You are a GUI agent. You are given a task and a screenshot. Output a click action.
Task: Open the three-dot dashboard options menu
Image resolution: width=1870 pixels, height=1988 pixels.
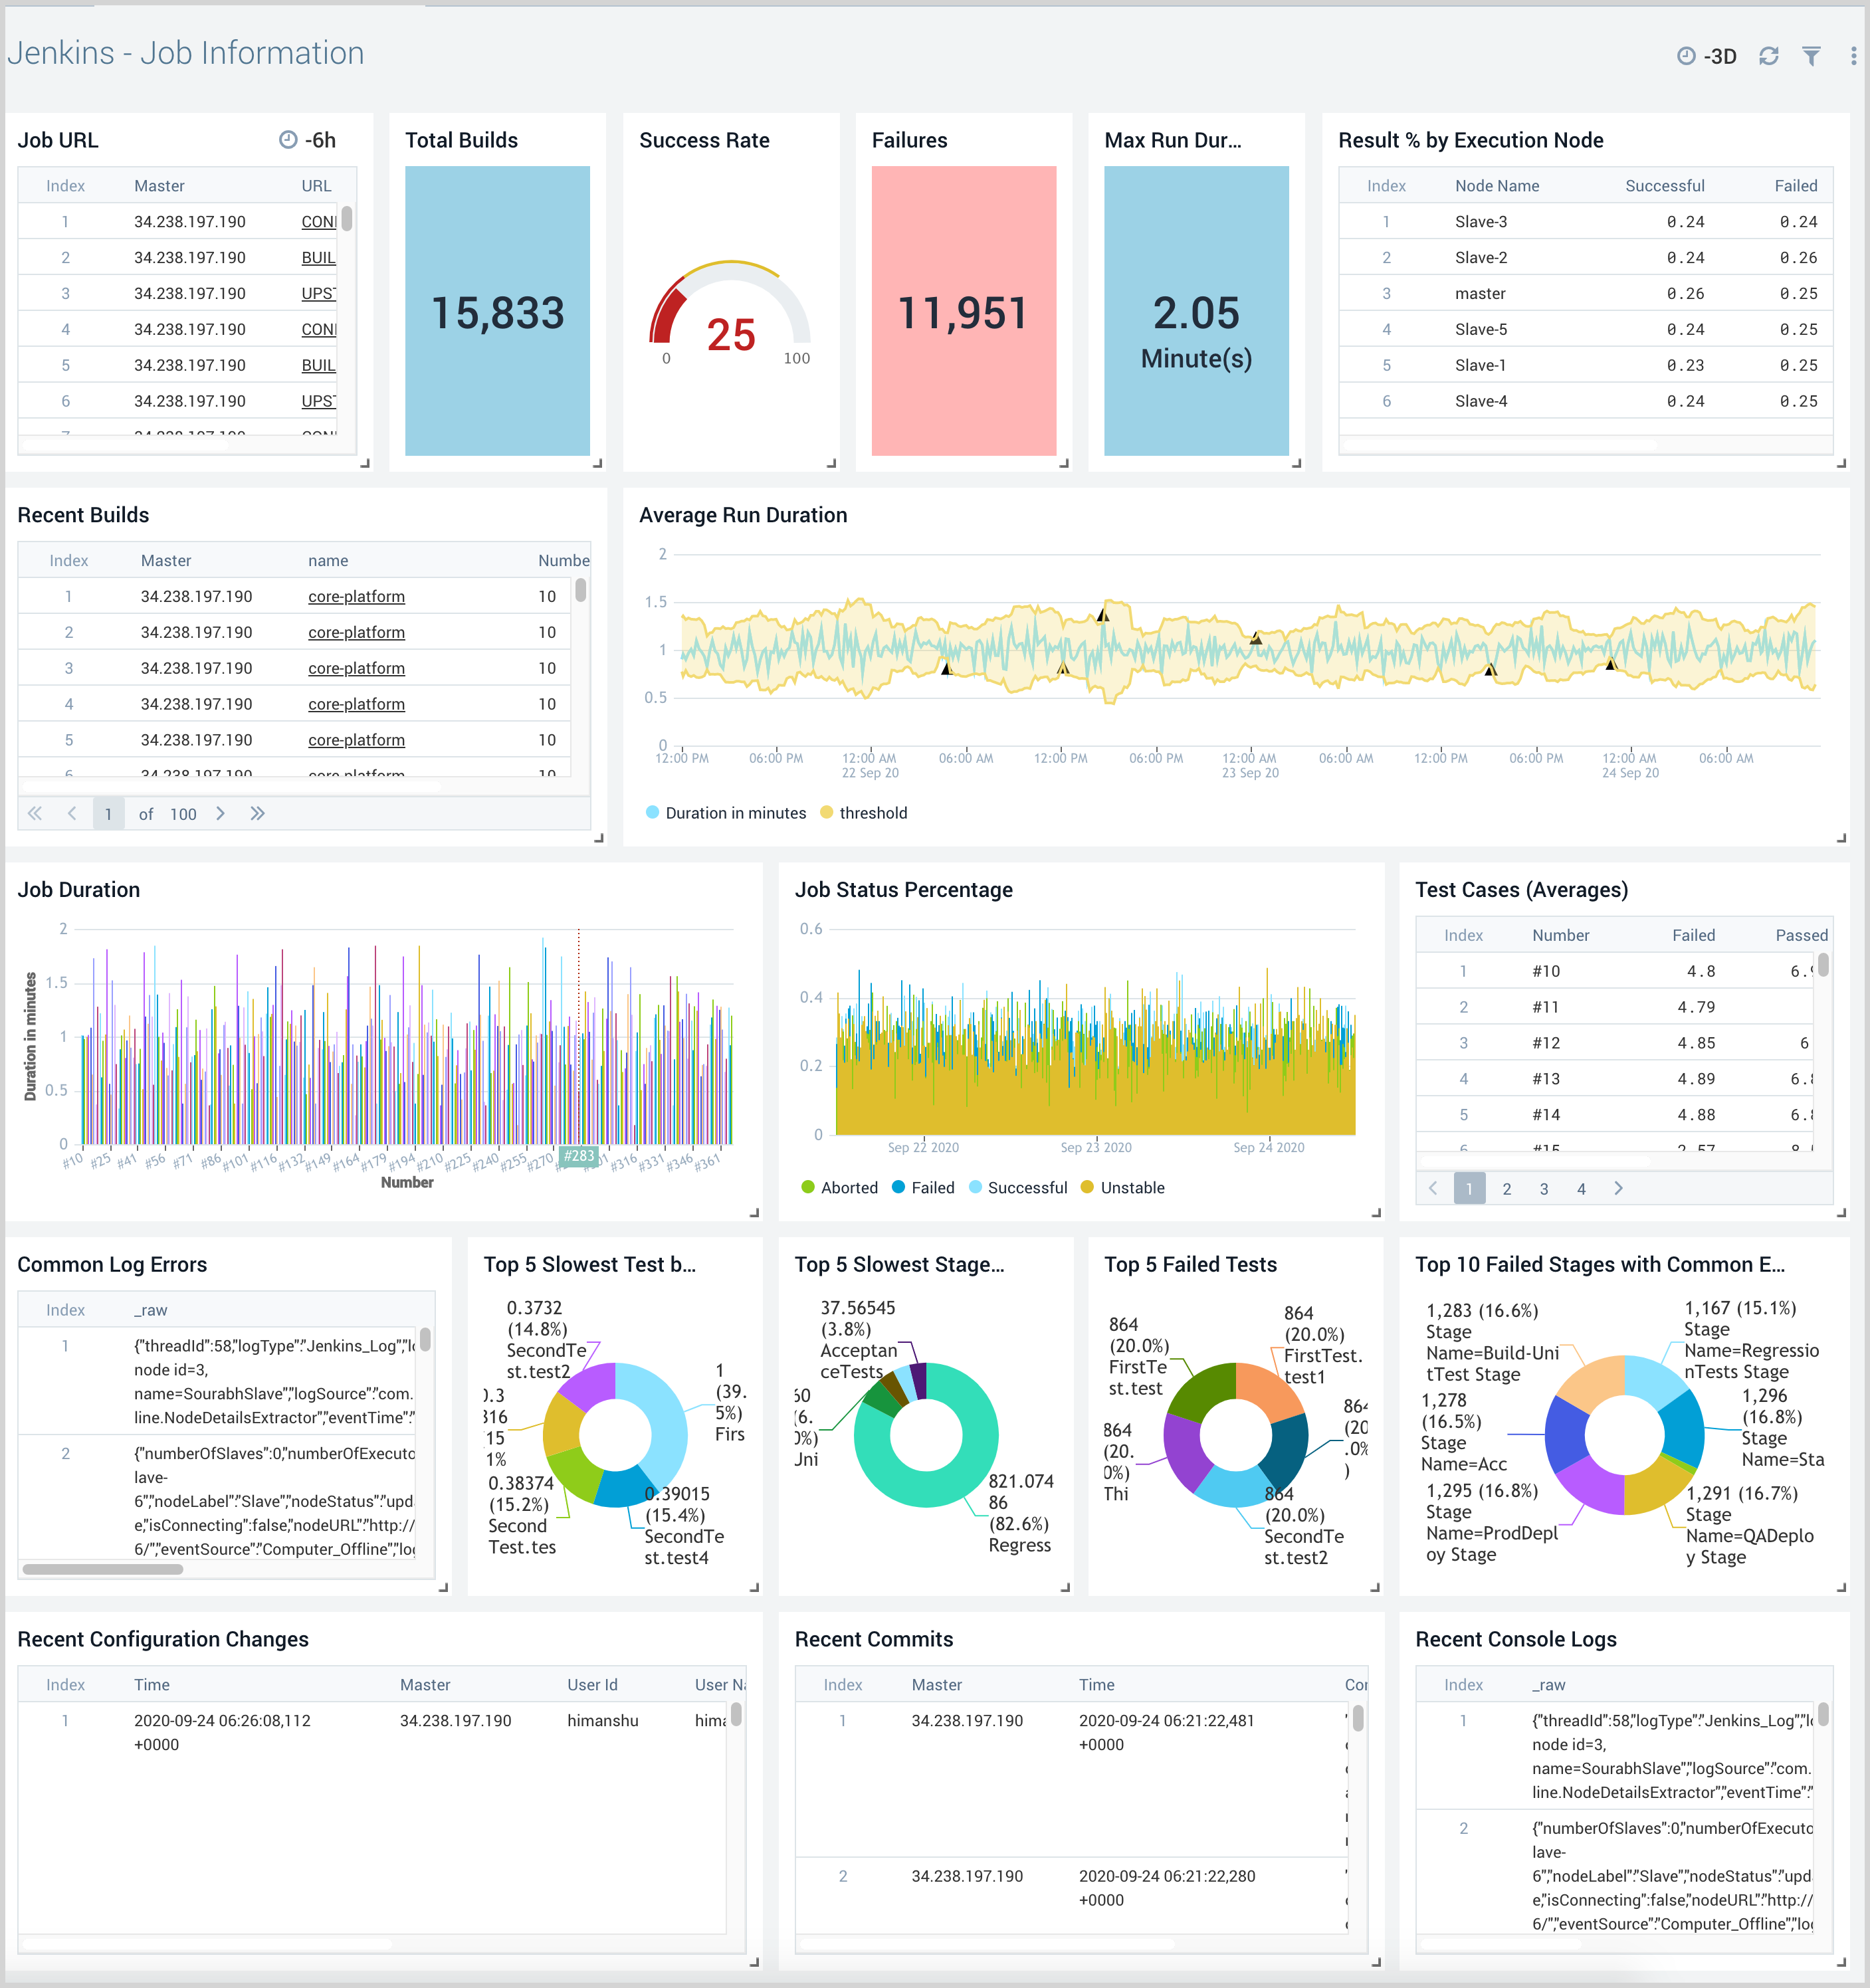1853,56
